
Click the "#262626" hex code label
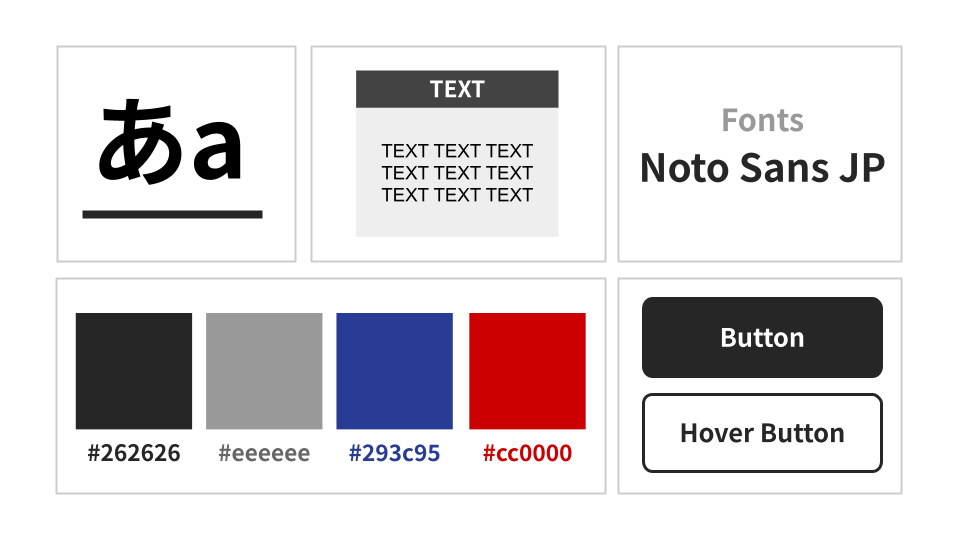(x=134, y=453)
